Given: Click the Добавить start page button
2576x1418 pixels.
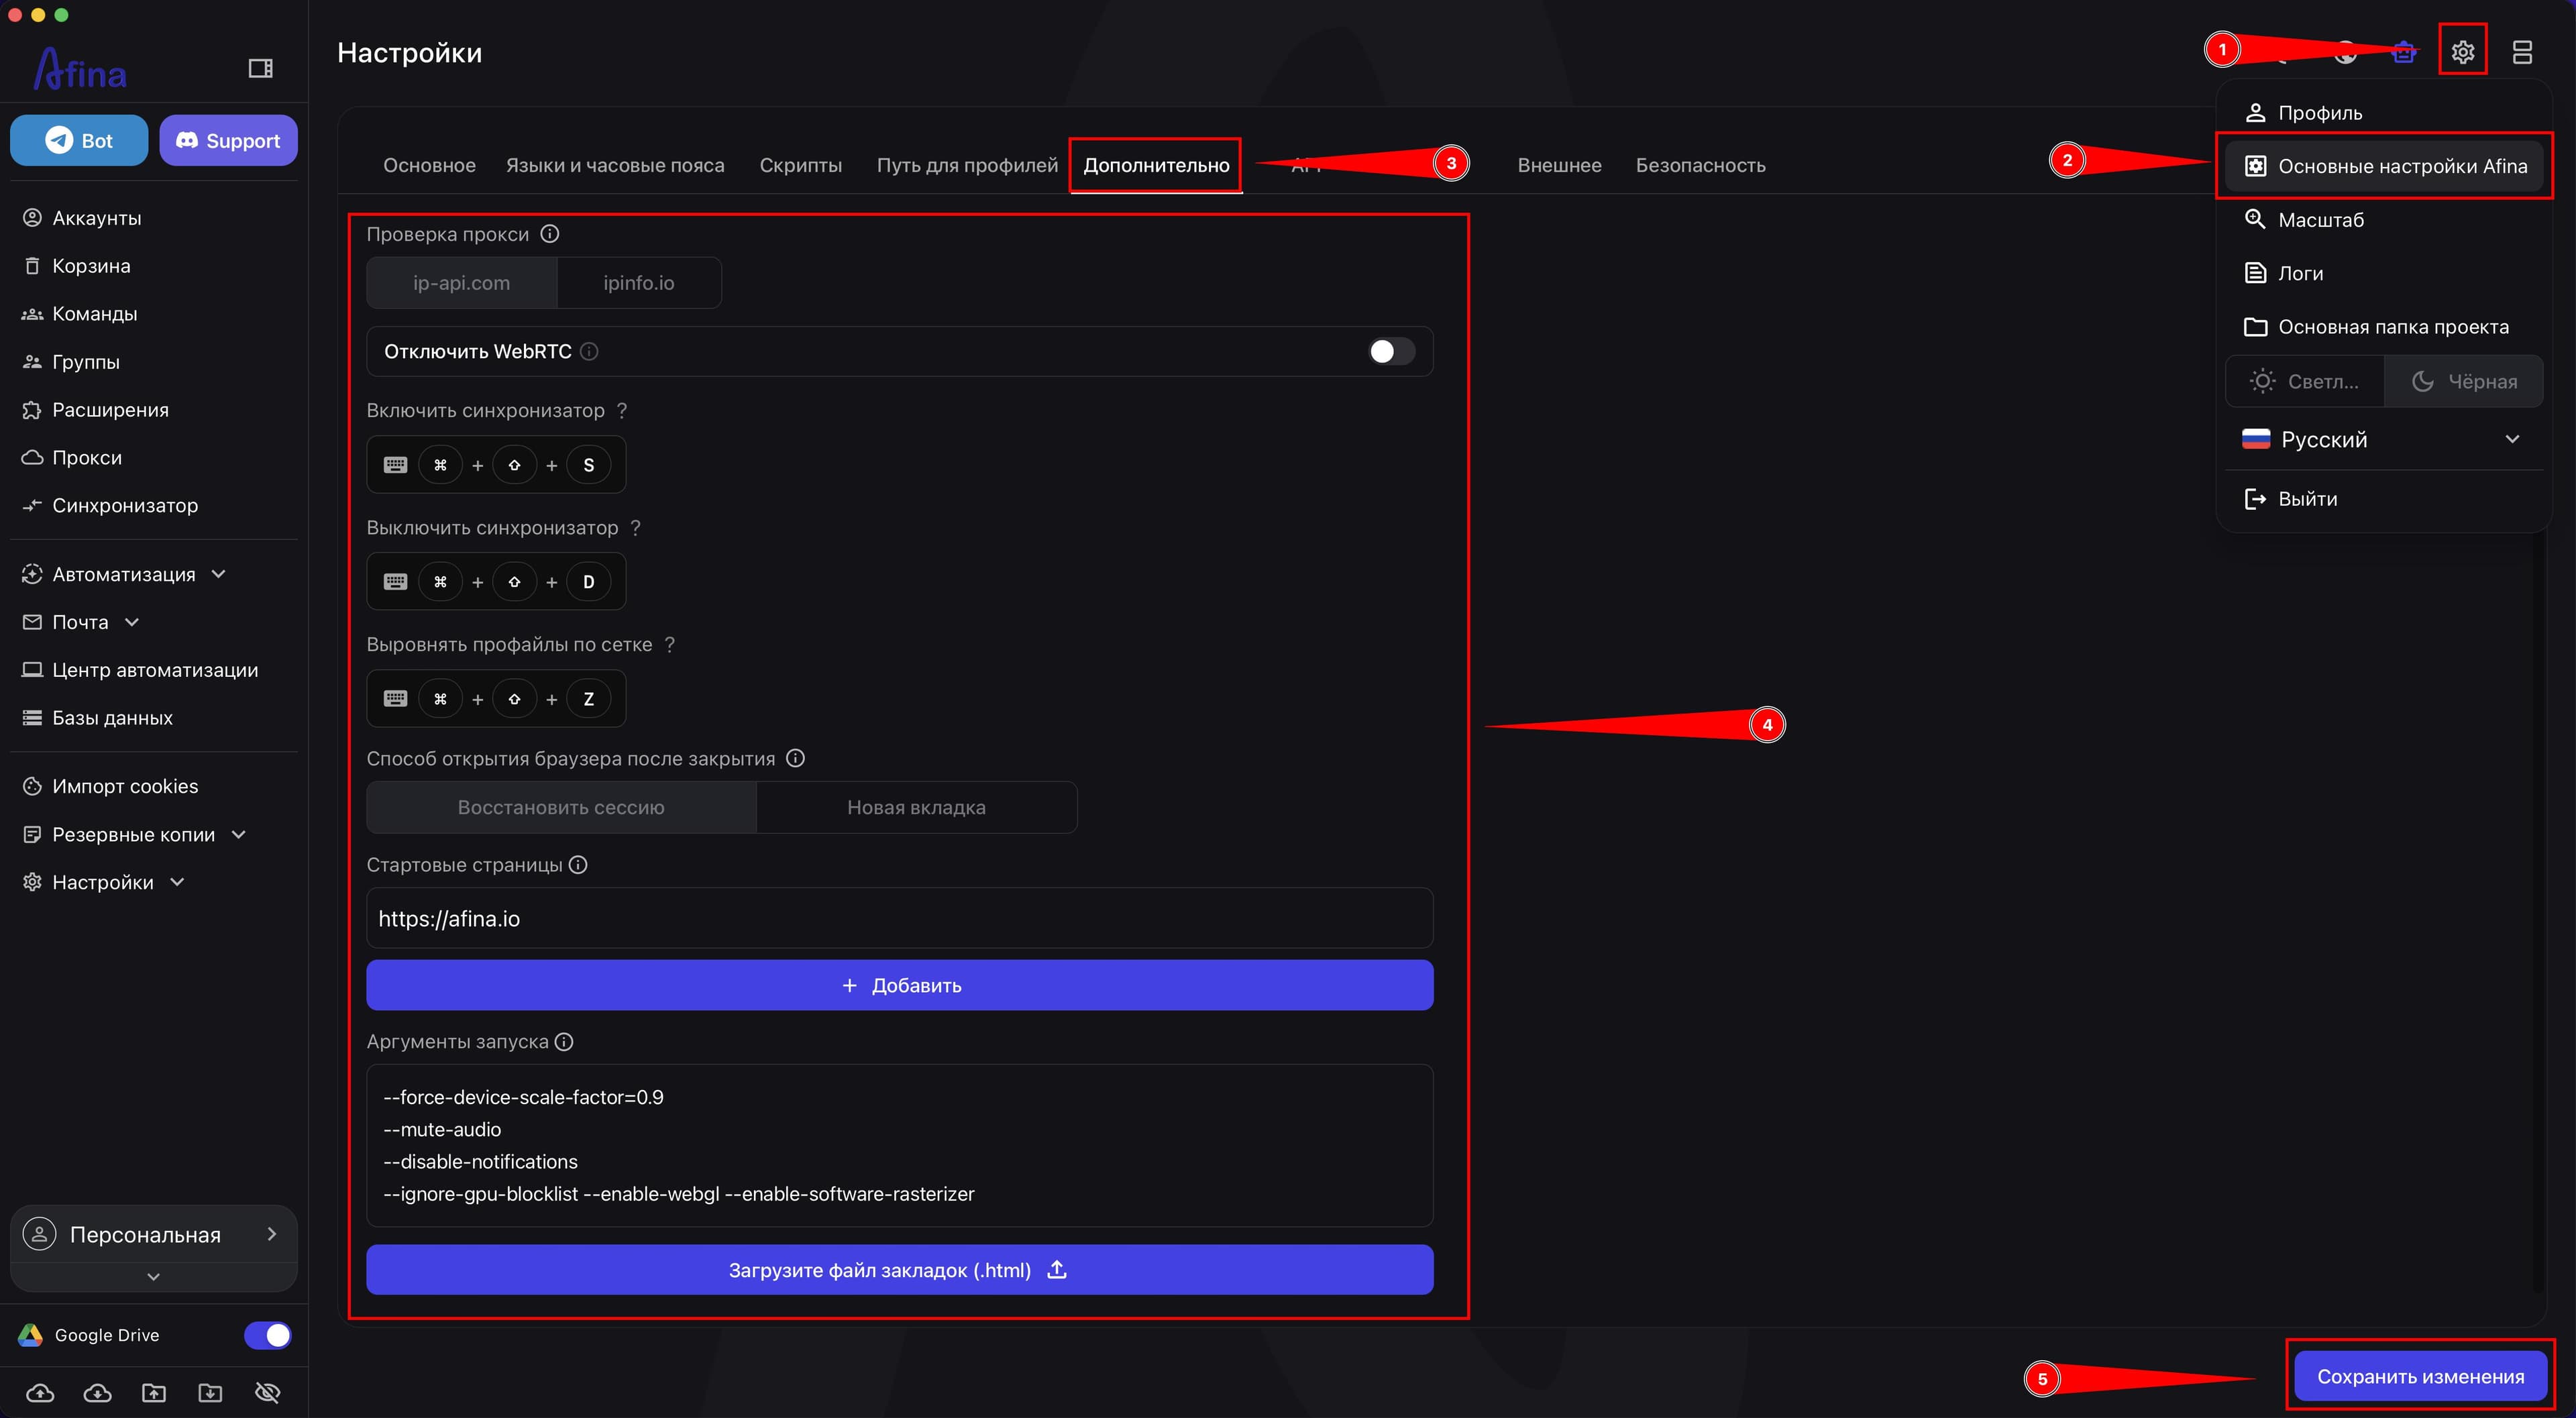Looking at the screenshot, I should [x=899, y=985].
